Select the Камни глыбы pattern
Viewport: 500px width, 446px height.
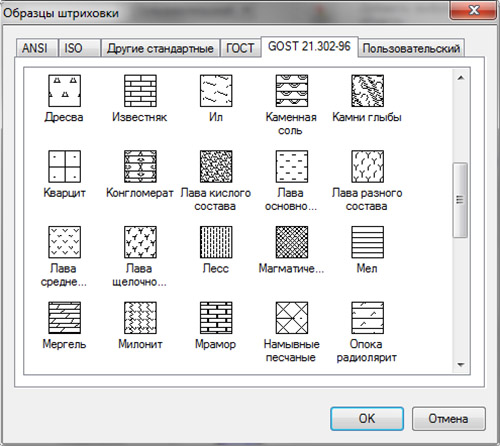pos(367,91)
